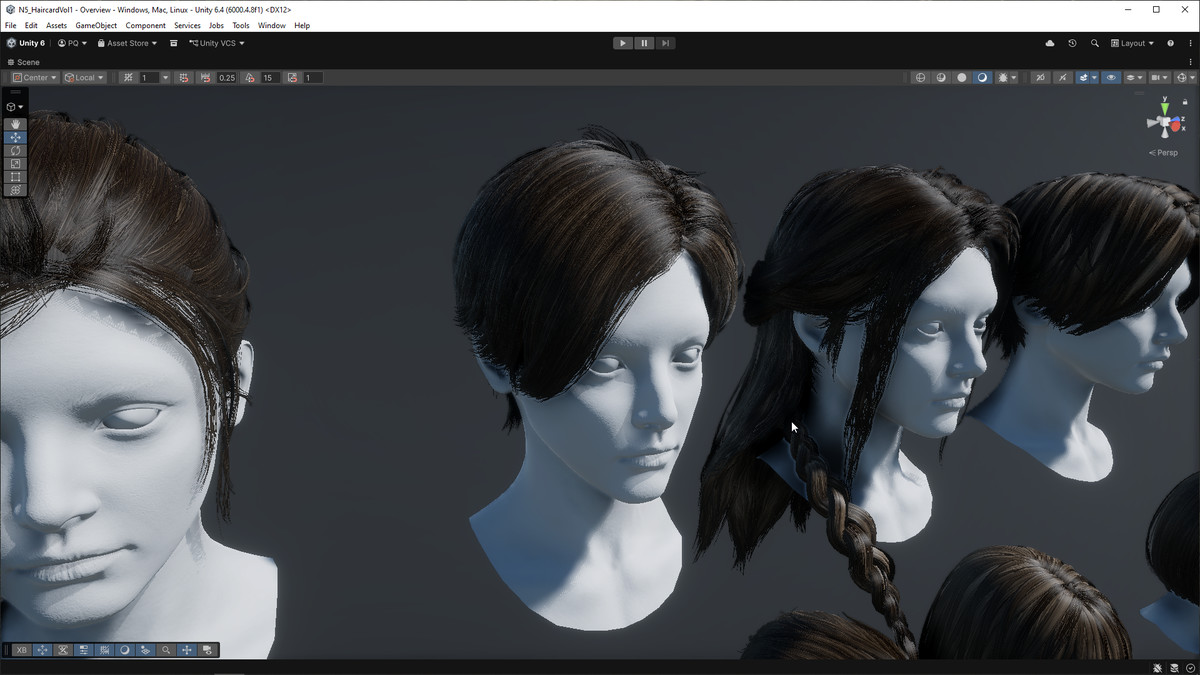Open the Center pivot mode dropdown

point(34,77)
